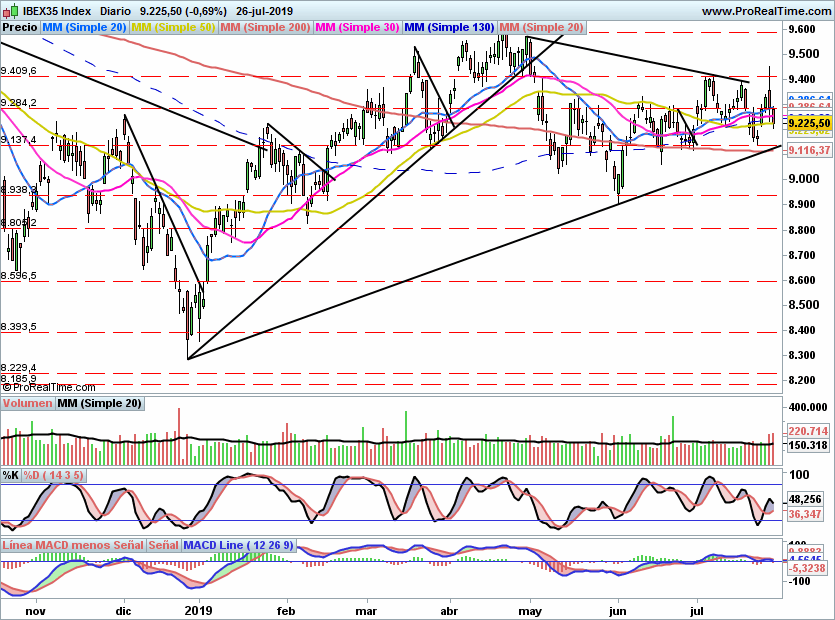Click the 8.185,9 level label
The height and width of the screenshot is (620, 835).
19,378
